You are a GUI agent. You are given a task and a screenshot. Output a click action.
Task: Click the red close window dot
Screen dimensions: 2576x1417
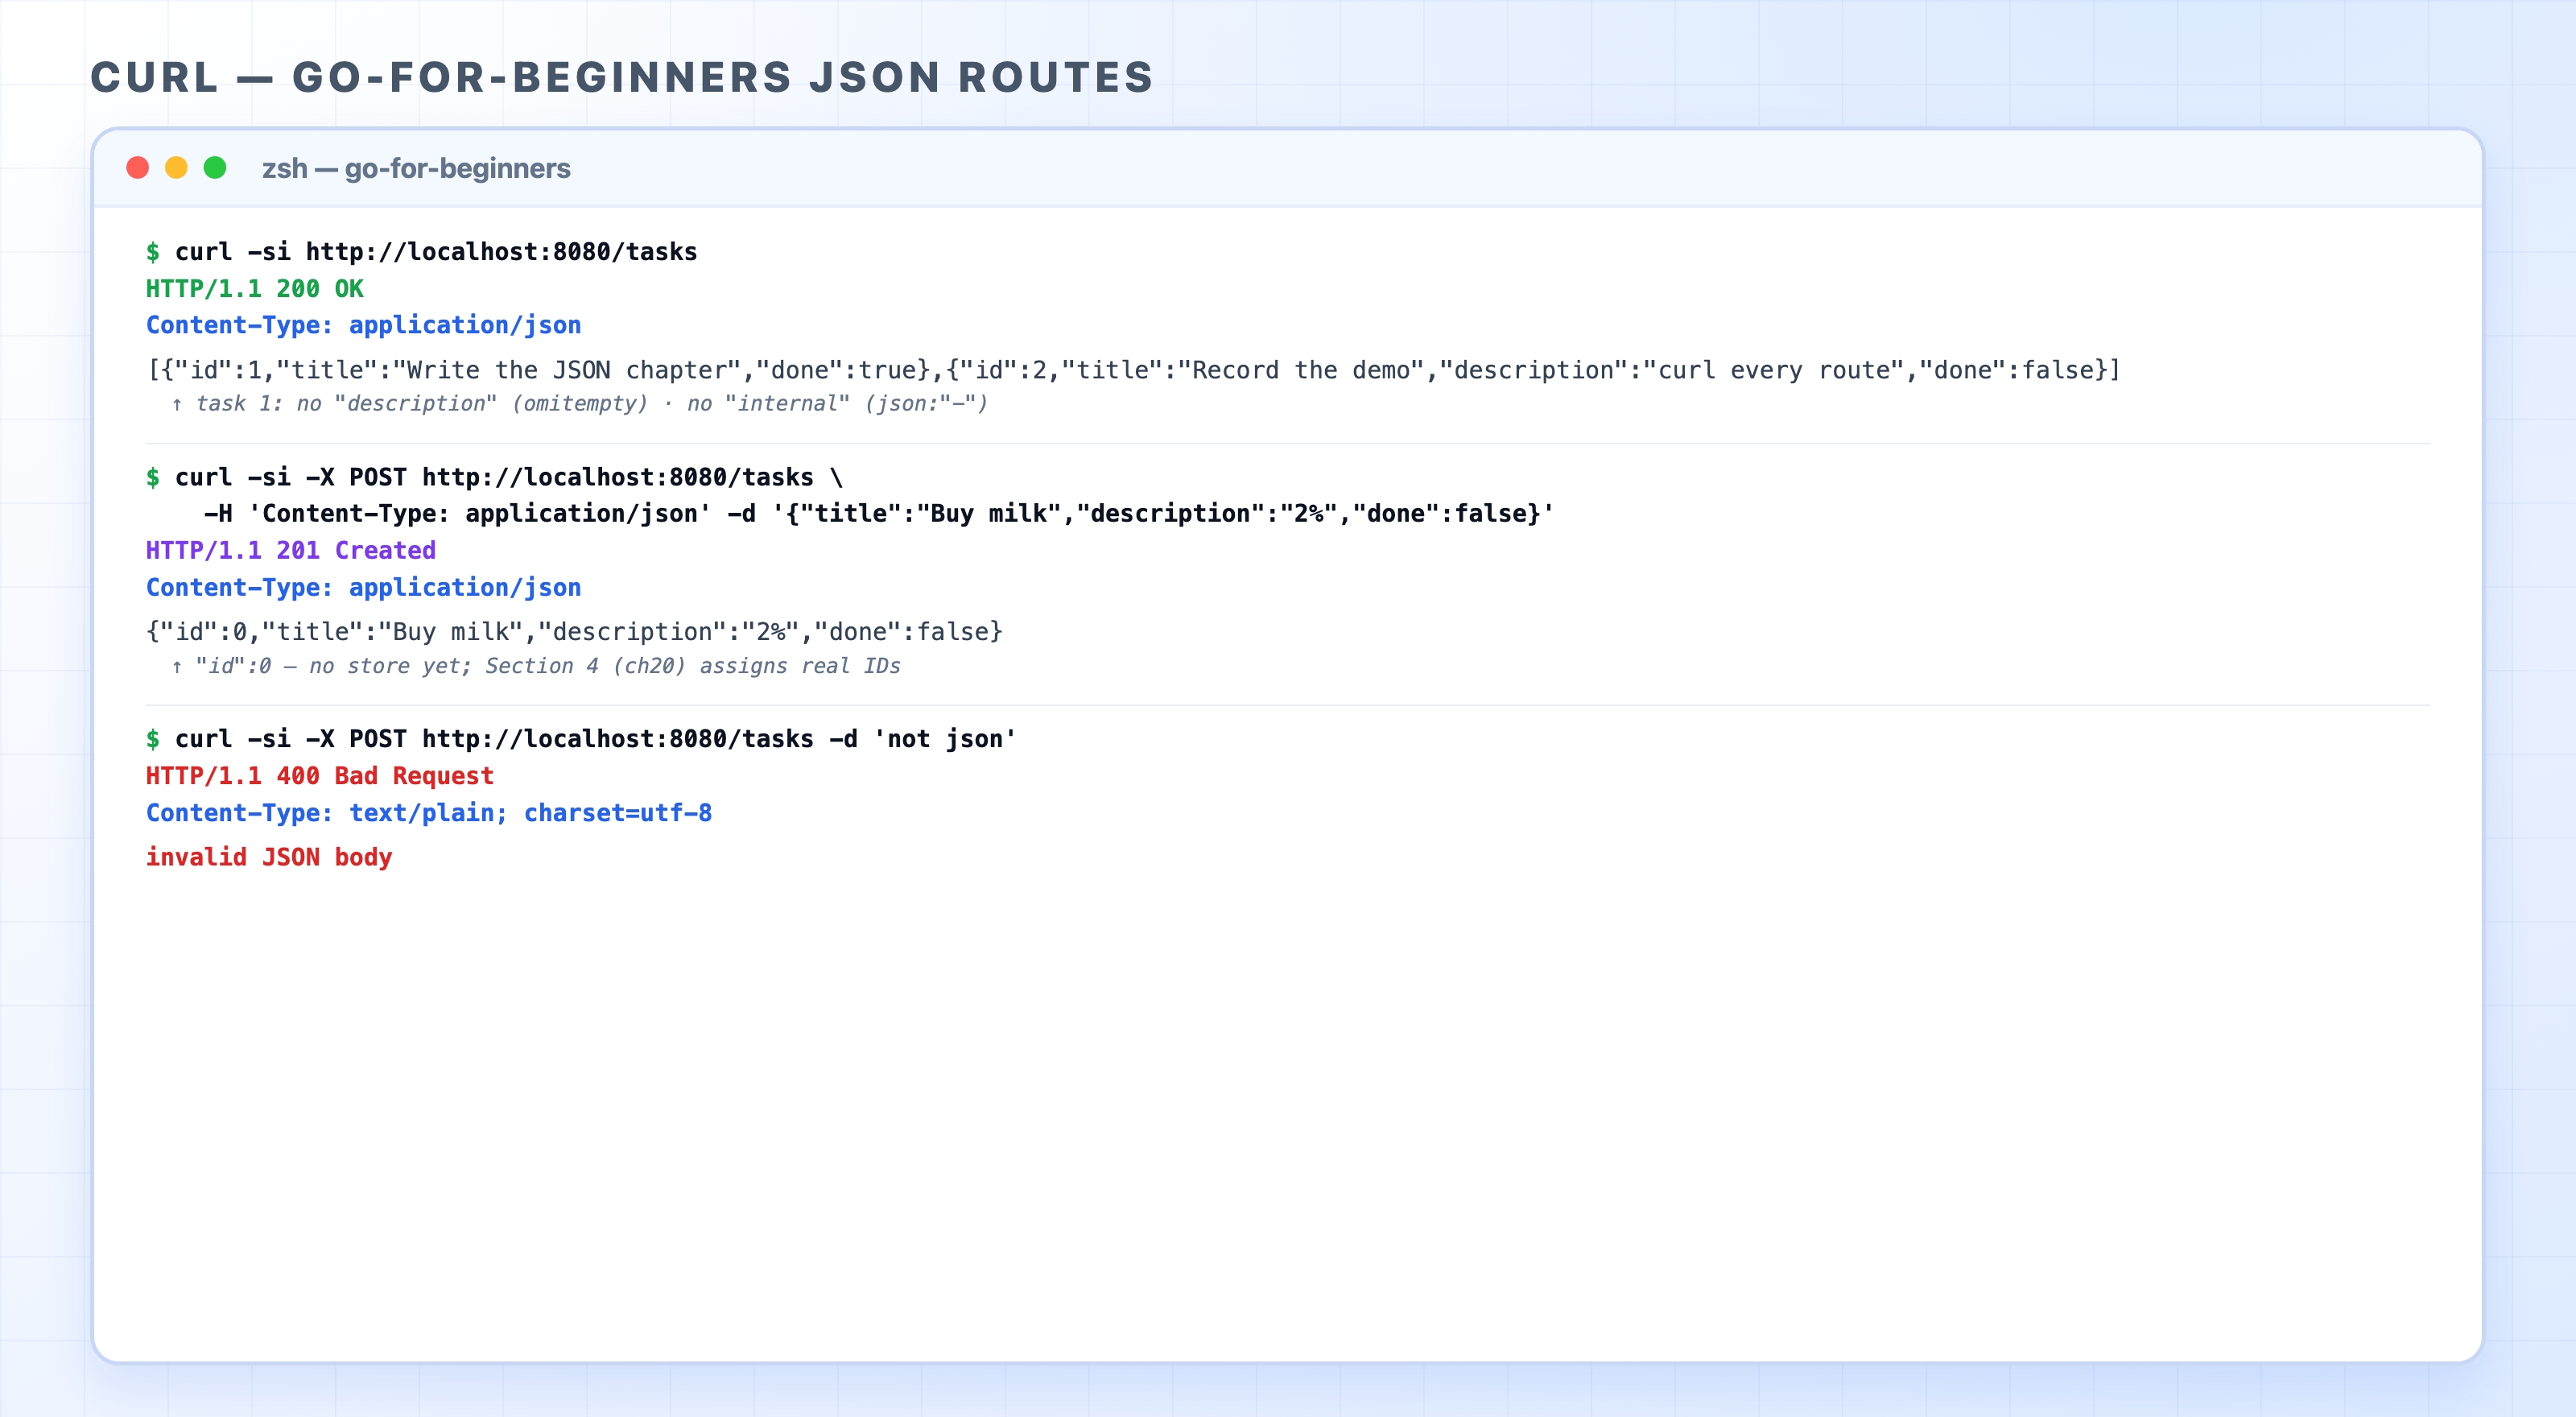[138, 168]
